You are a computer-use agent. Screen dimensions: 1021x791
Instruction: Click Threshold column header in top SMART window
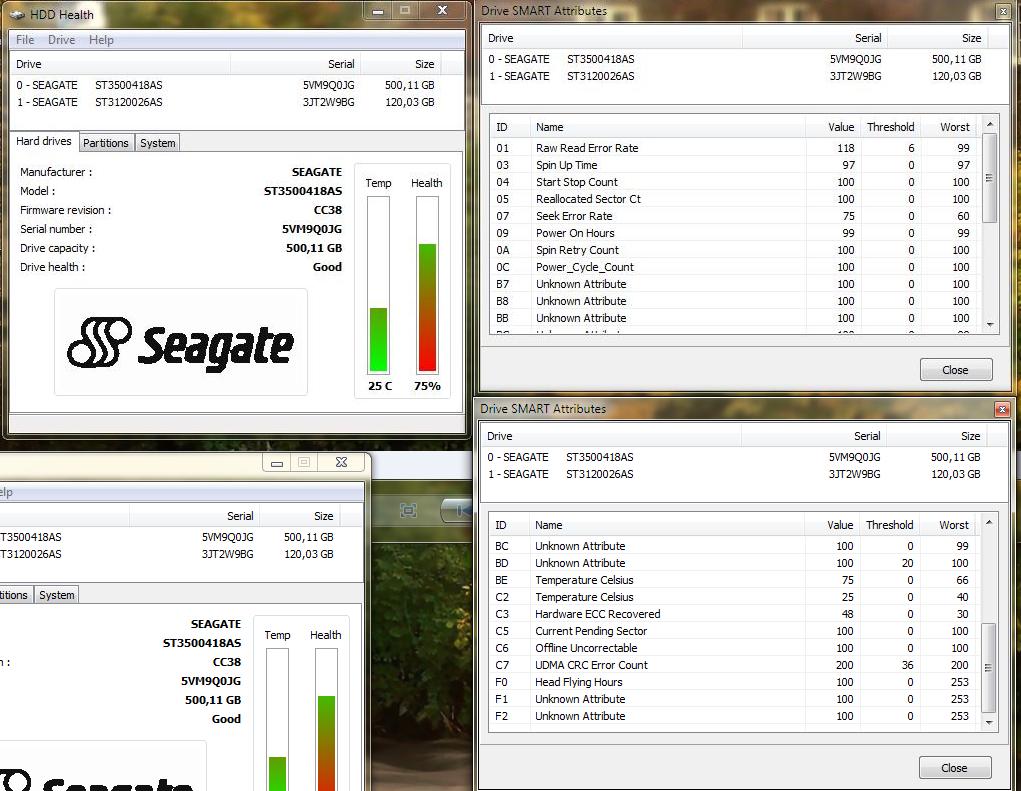point(890,127)
